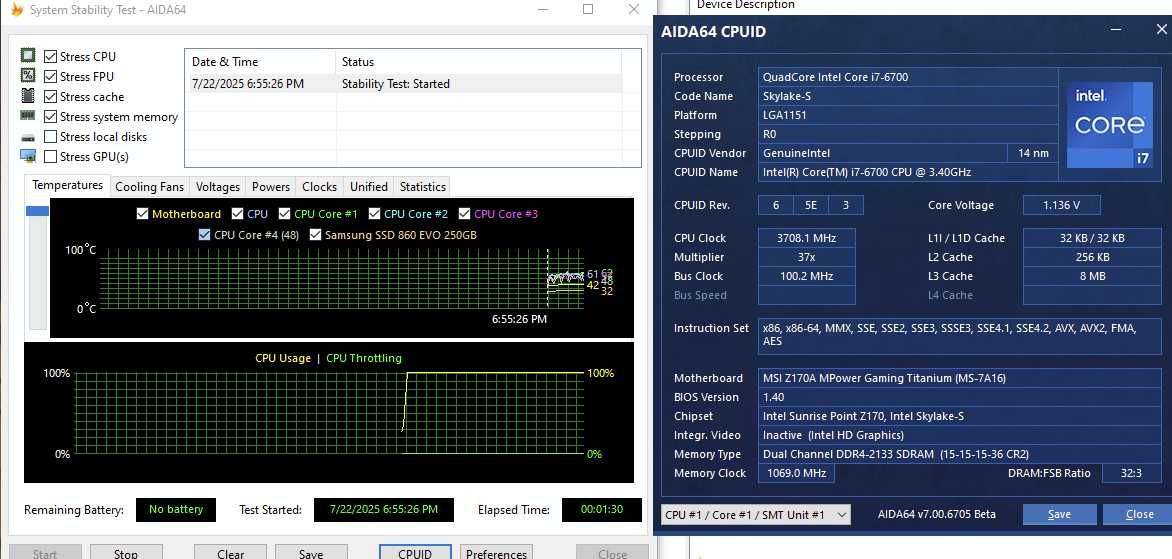This screenshot has width=1172, height=559.
Task: Click the Stop button to end test
Action: click(x=126, y=553)
